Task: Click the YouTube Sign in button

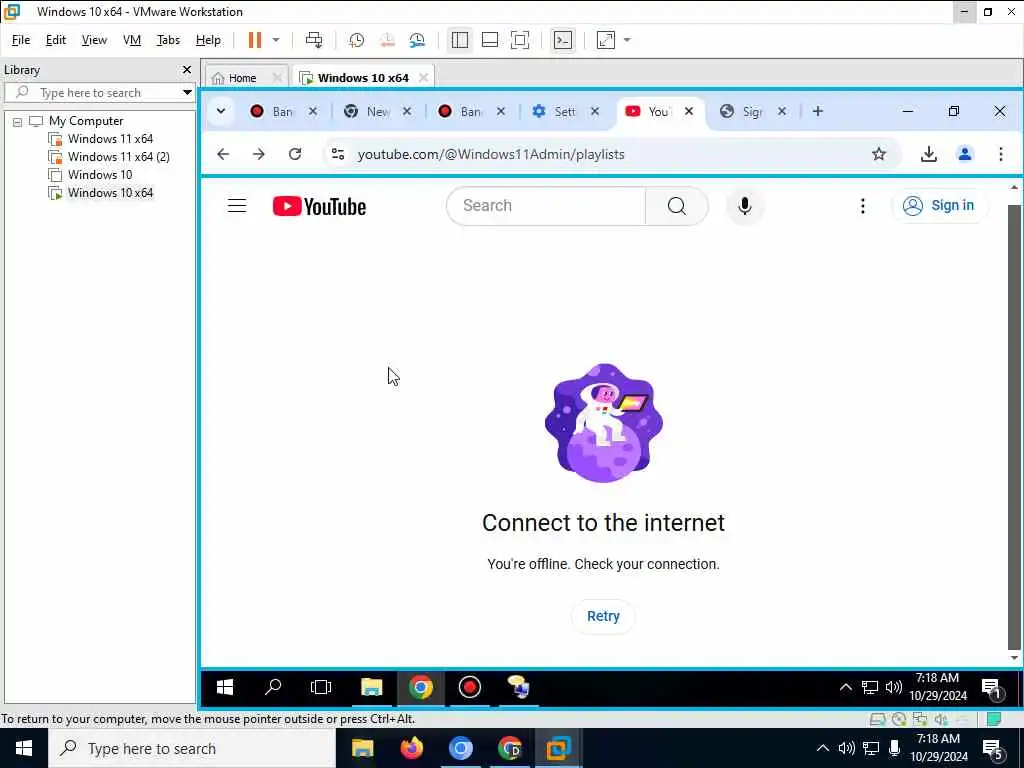Action: point(939,206)
